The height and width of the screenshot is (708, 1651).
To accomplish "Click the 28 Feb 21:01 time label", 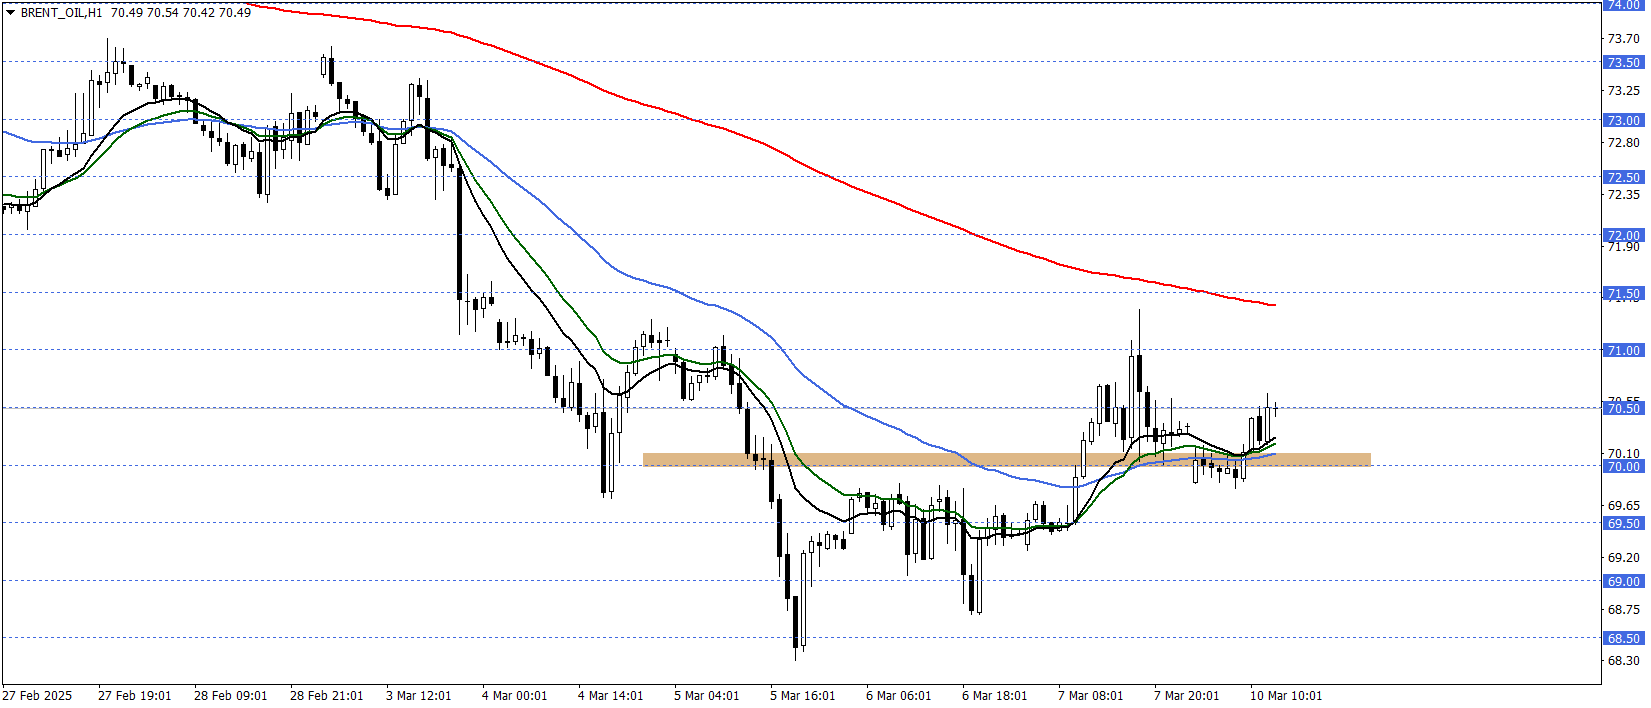I will pyautogui.click(x=327, y=695).
